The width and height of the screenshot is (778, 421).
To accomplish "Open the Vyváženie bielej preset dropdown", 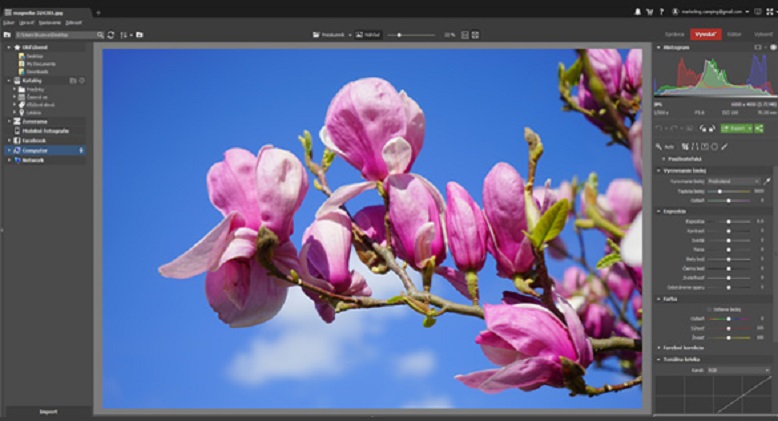I will 733,181.
